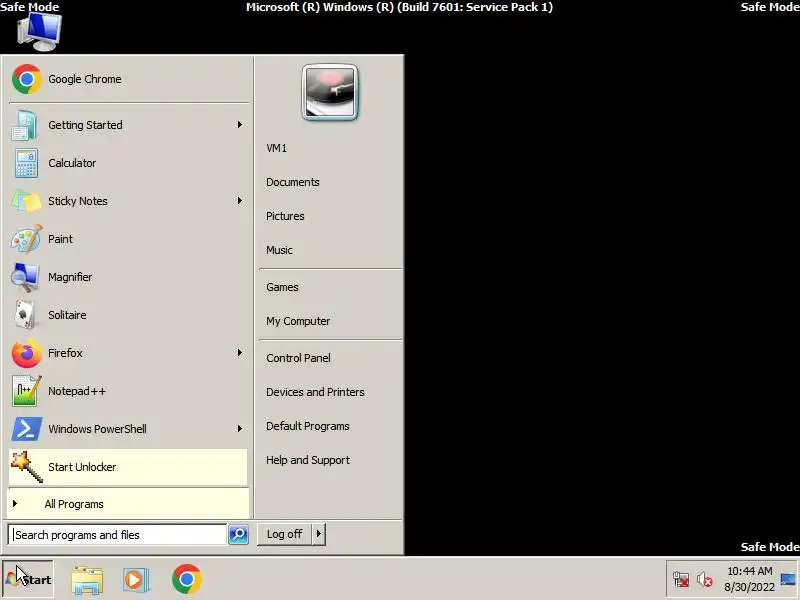Launch Calculator via its icon
This screenshot has height=600, width=800.
coord(26,163)
